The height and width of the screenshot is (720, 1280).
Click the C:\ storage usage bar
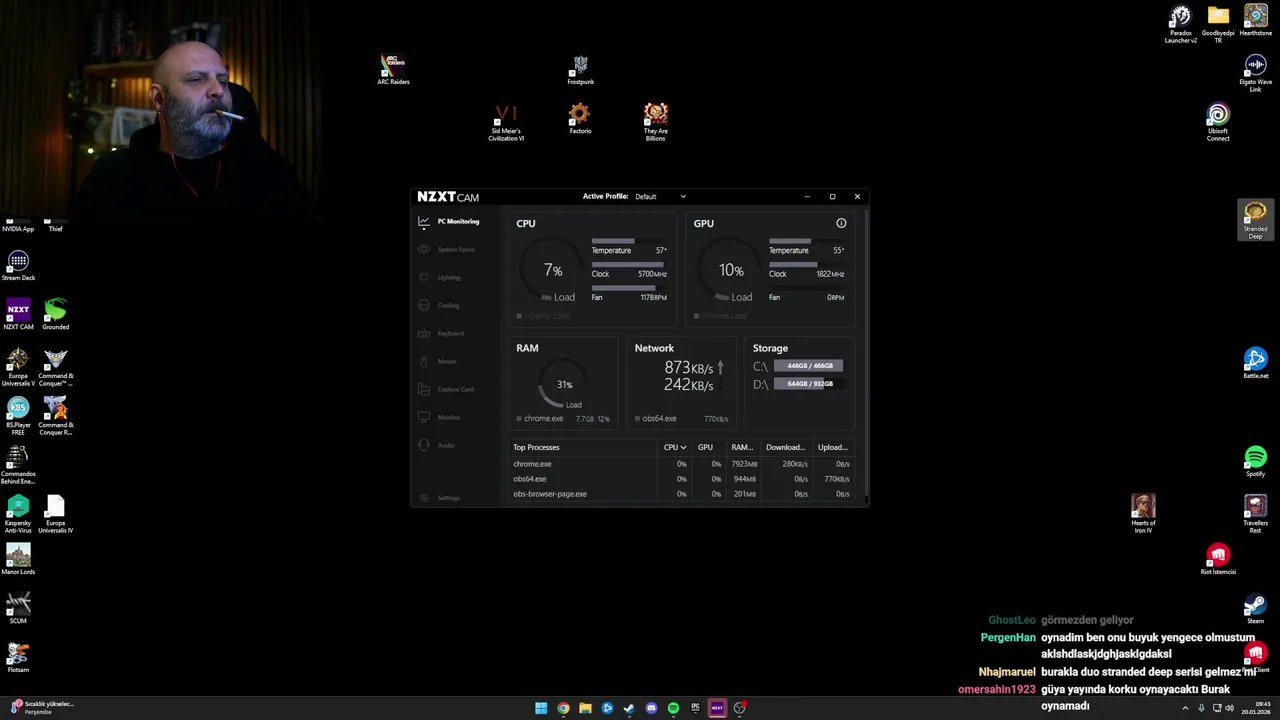808,366
